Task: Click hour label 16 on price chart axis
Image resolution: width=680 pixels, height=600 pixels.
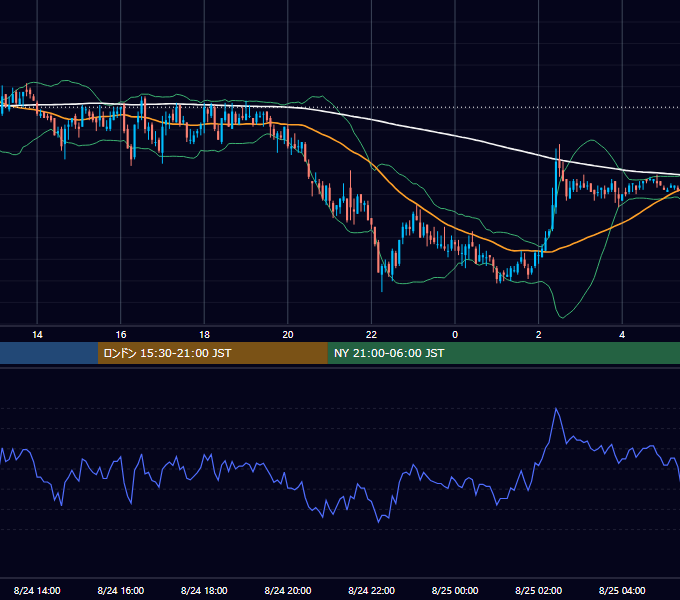Action: (x=121, y=335)
